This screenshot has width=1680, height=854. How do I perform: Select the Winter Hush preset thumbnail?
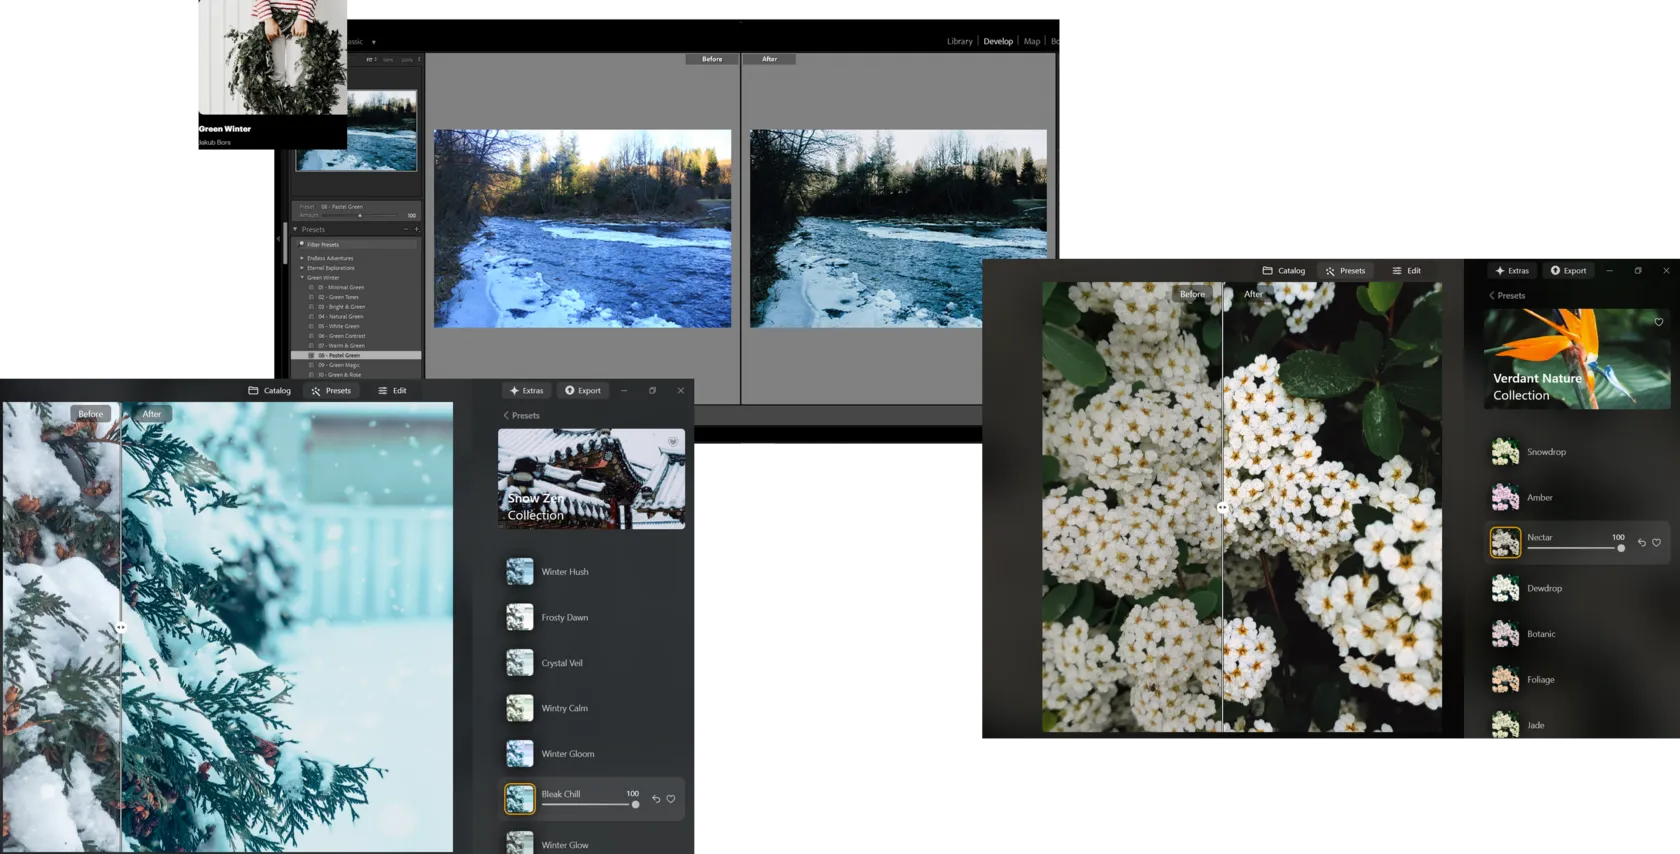pyautogui.click(x=520, y=572)
